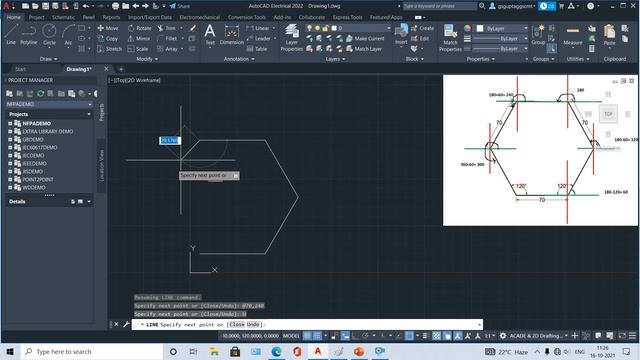The image size is (640, 360).
Task: Click the Leader annotation tool
Action: (259, 38)
